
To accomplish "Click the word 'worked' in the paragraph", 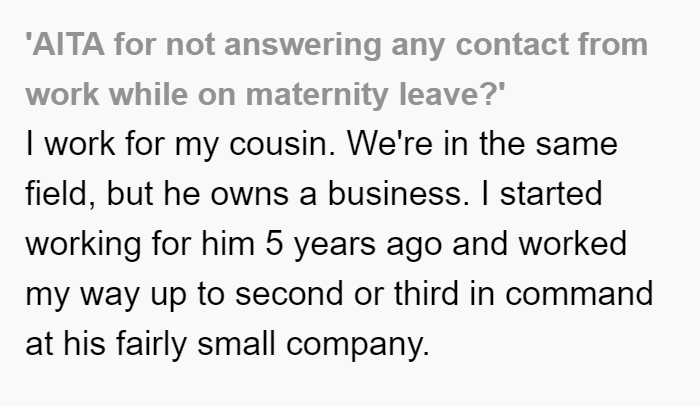I will coord(573,243).
